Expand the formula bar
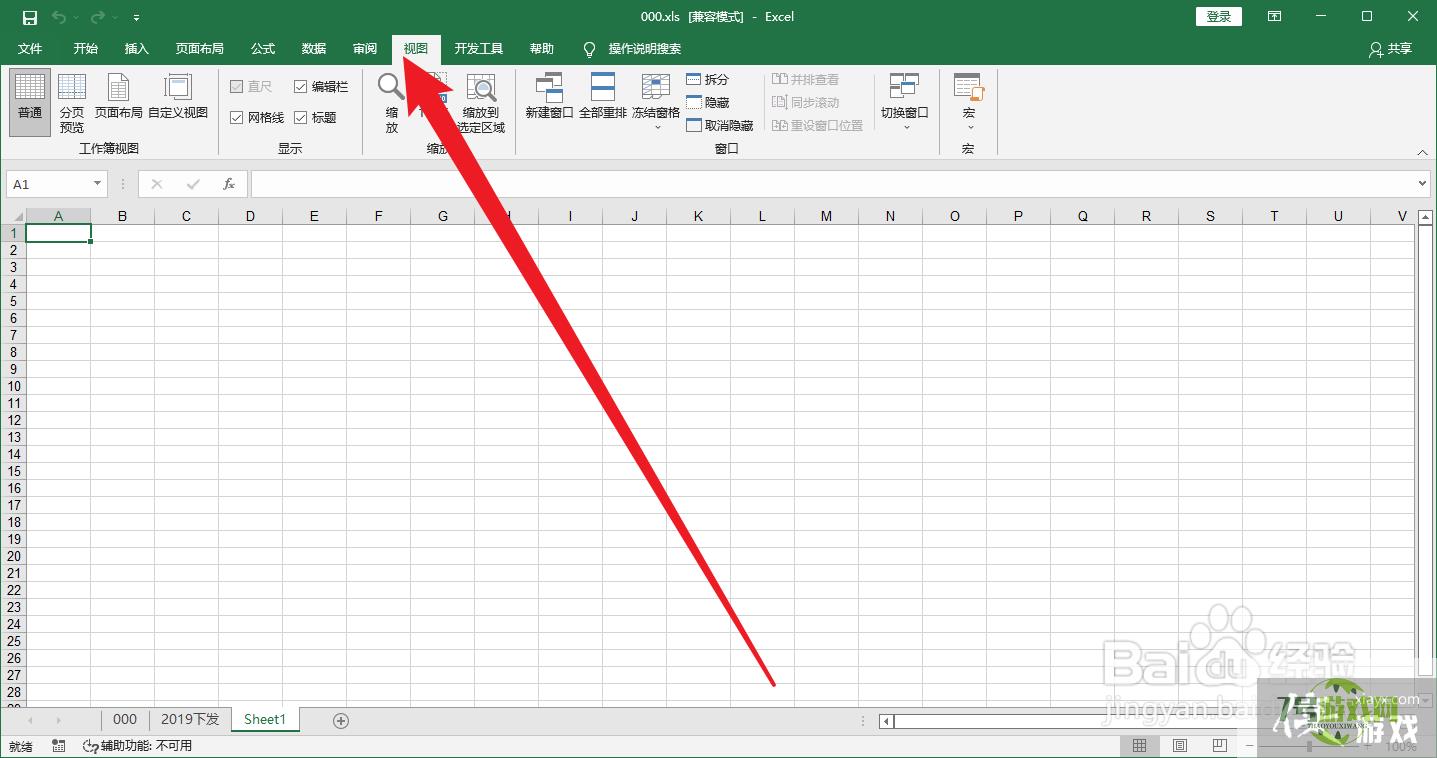The image size is (1437, 758). click(x=1424, y=184)
